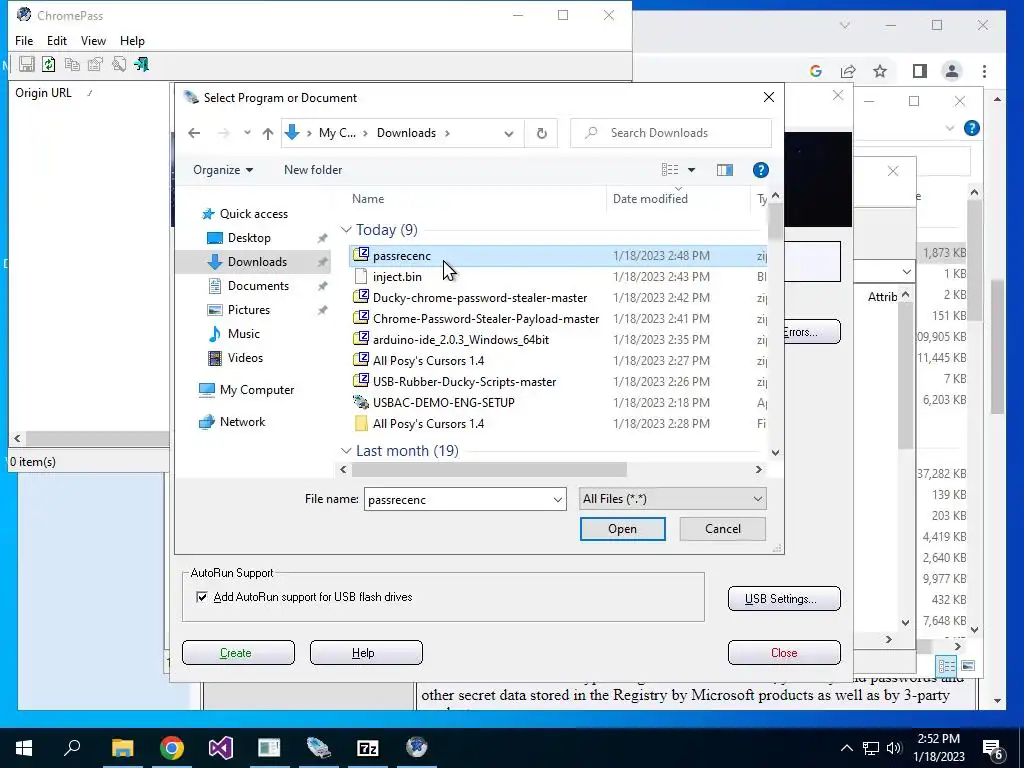This screenshot has width=1024, height=768.
Task: Click the Save icon in ChromePass toolbar
Action: 26,64
